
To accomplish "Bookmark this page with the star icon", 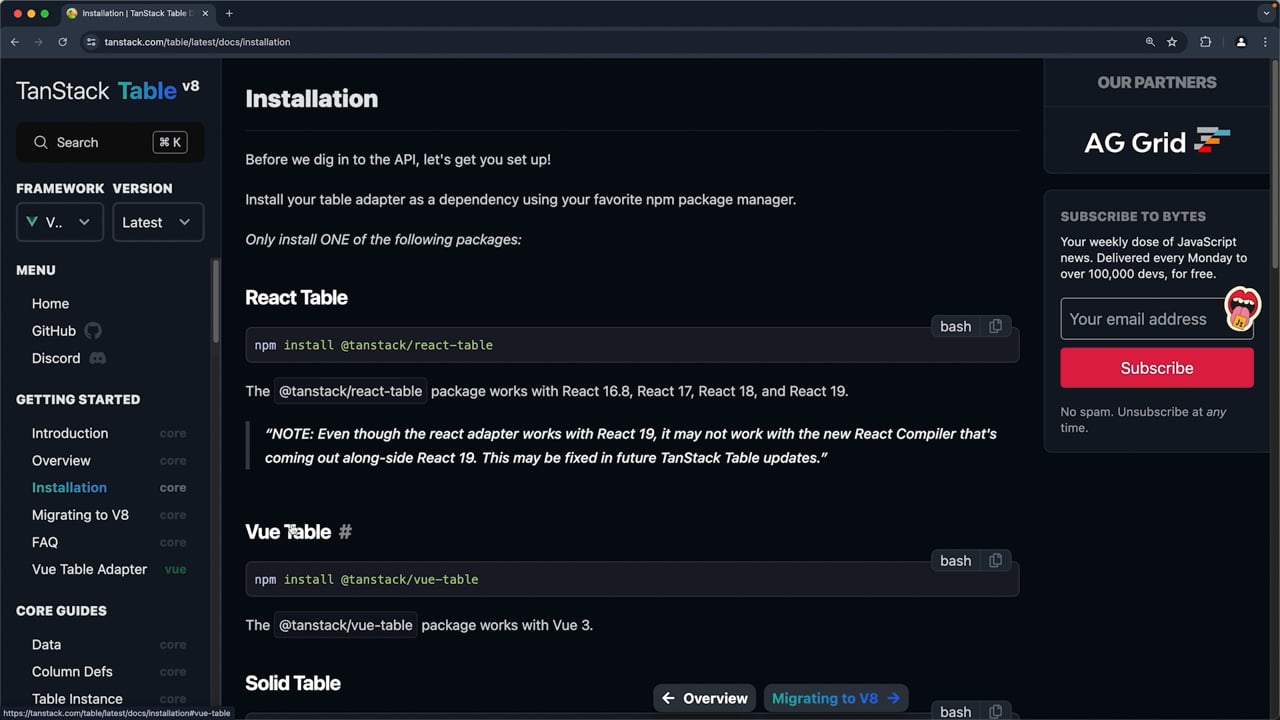I will [1172, 42].
